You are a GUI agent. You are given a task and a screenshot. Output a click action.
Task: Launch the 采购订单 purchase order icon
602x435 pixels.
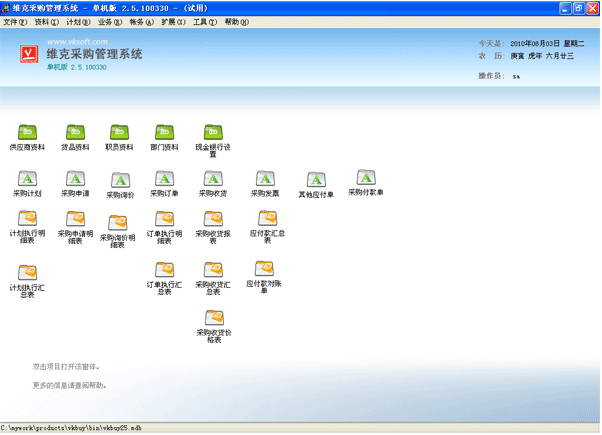point(164,184)
